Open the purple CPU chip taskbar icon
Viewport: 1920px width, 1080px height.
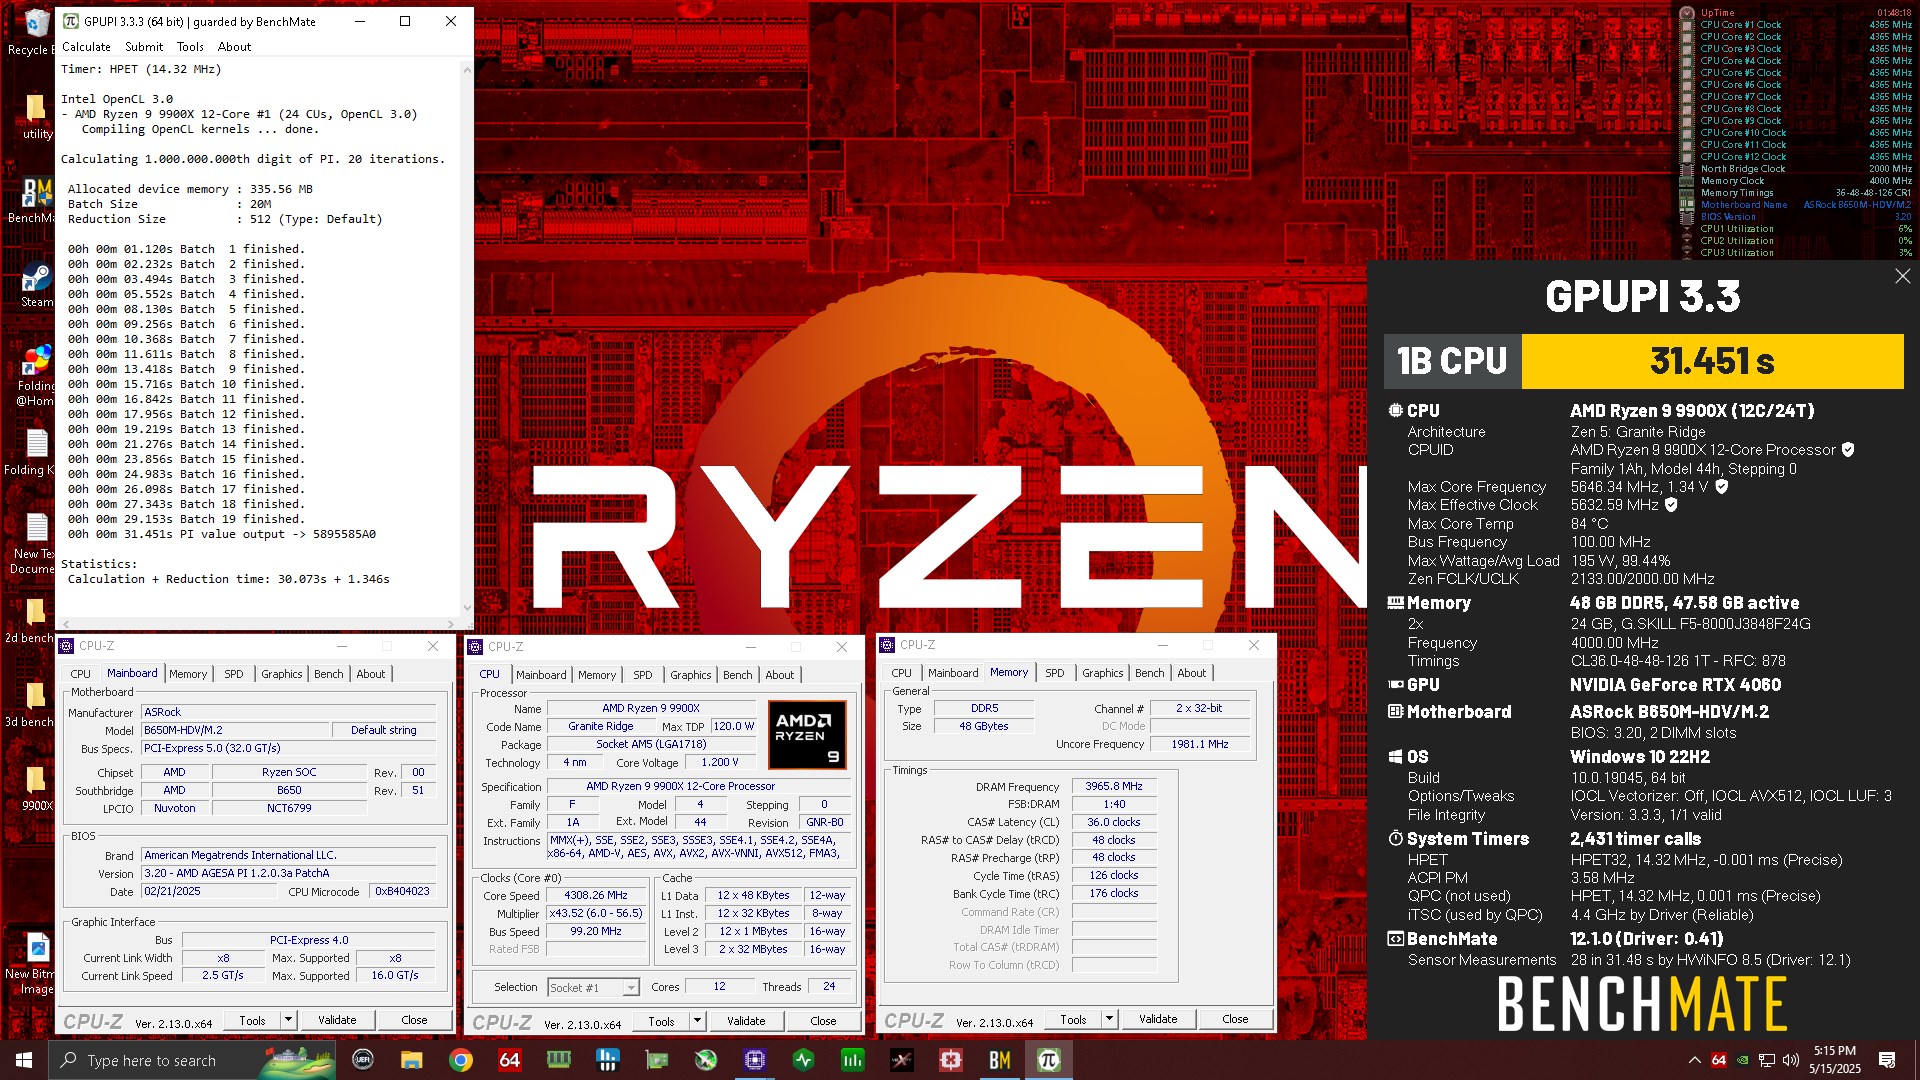pos(755,1060)
